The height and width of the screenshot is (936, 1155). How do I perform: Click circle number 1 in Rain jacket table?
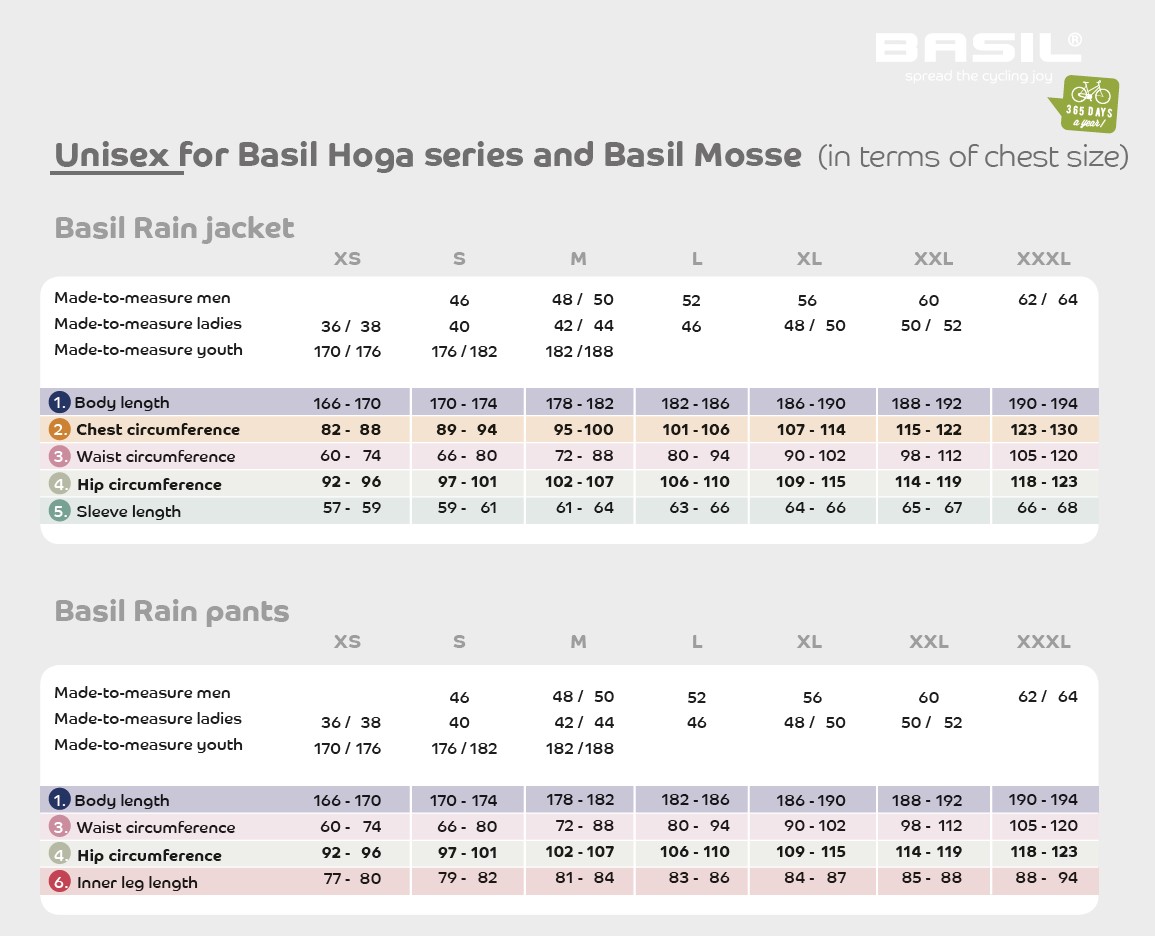click(60, 403)
